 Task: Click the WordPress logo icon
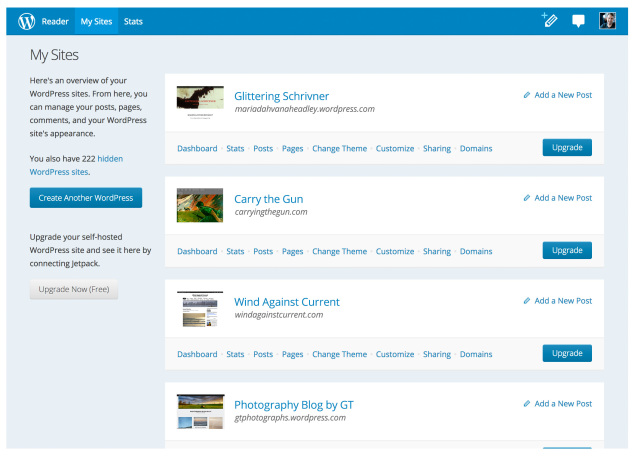[x=26, y=21]
